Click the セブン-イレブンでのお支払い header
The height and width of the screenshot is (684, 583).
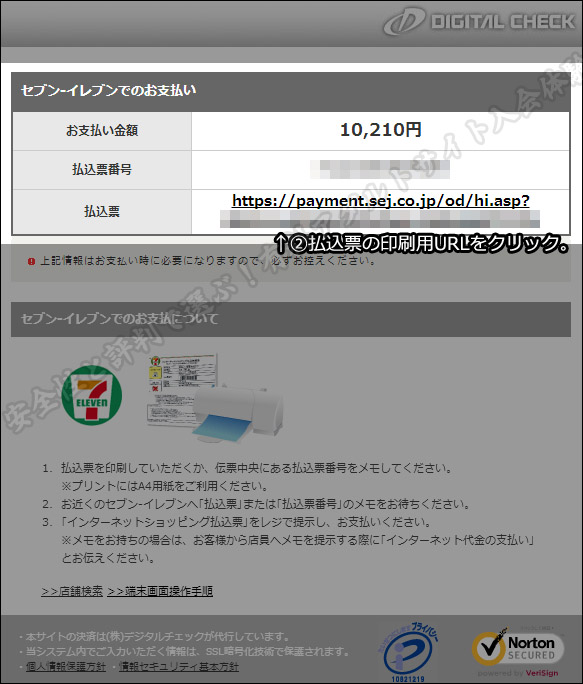click(291, 91)
